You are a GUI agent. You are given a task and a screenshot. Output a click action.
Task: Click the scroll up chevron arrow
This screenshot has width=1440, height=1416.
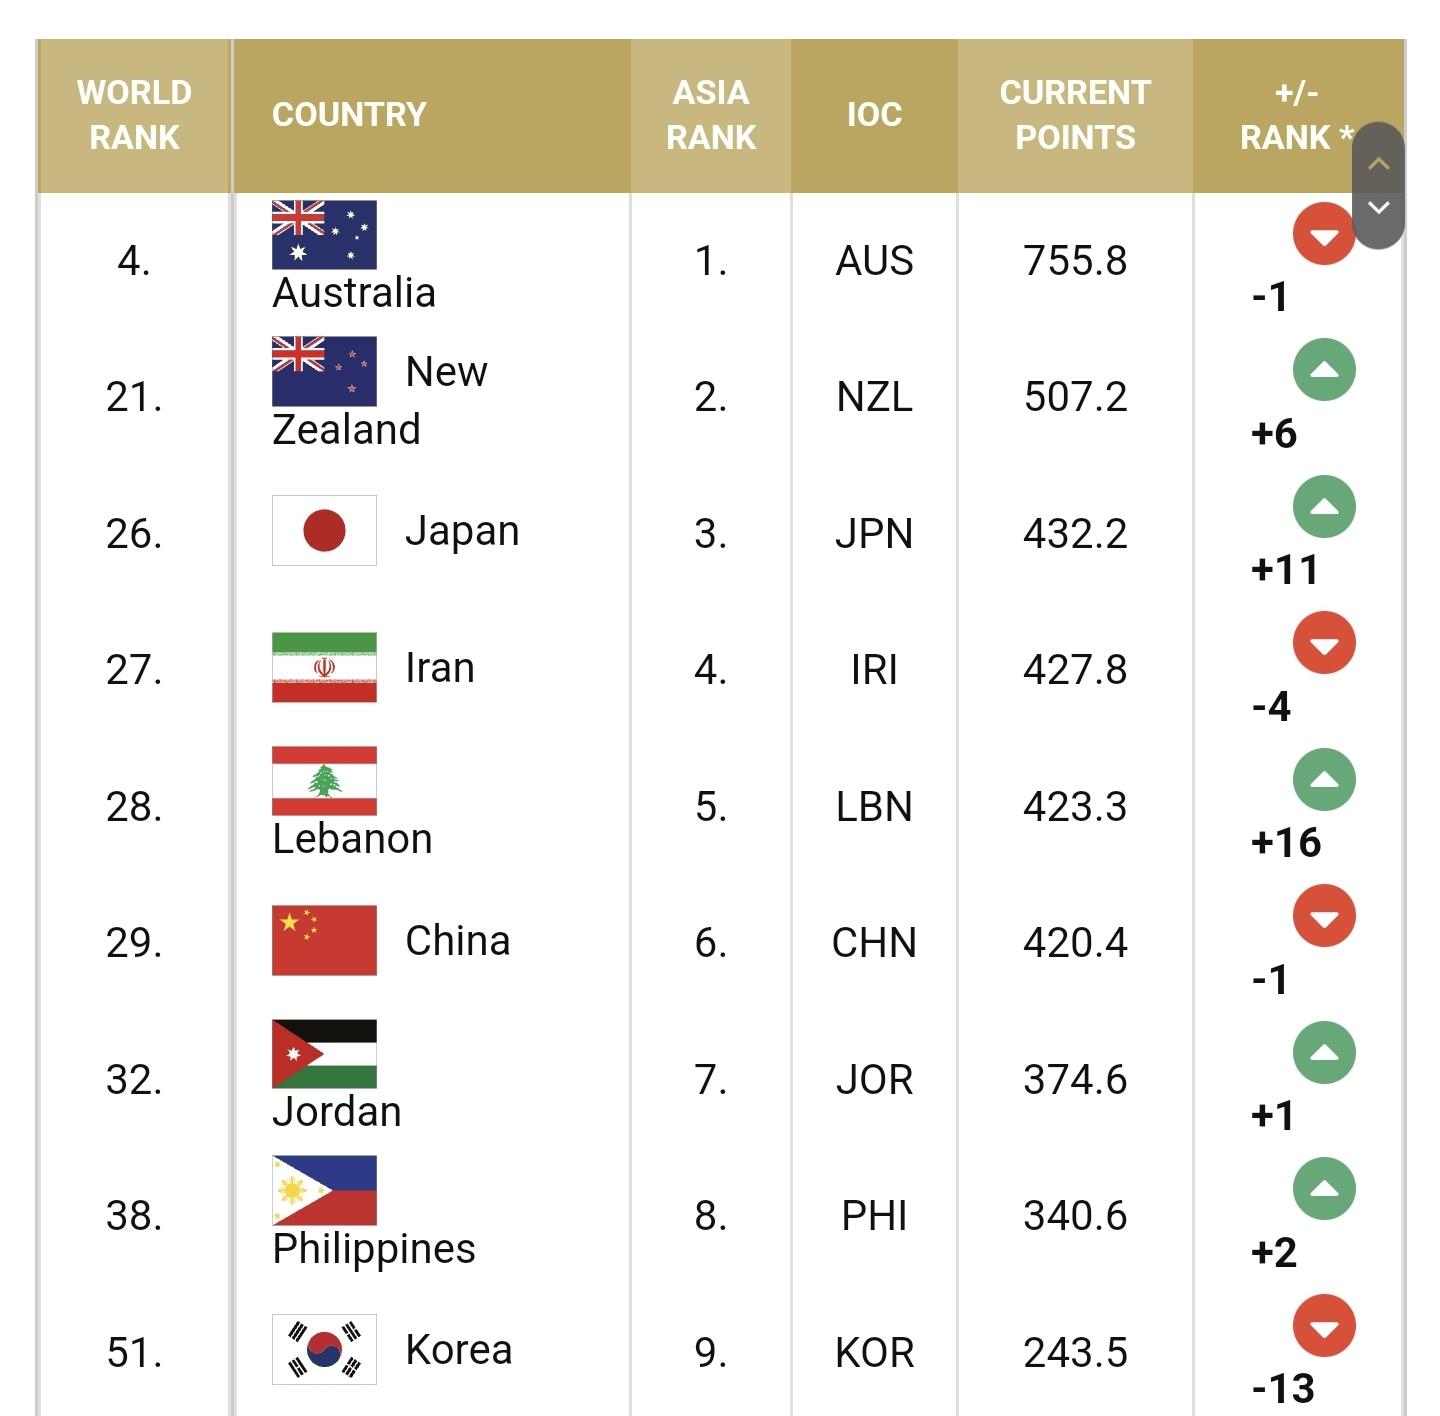(1379, 163)
